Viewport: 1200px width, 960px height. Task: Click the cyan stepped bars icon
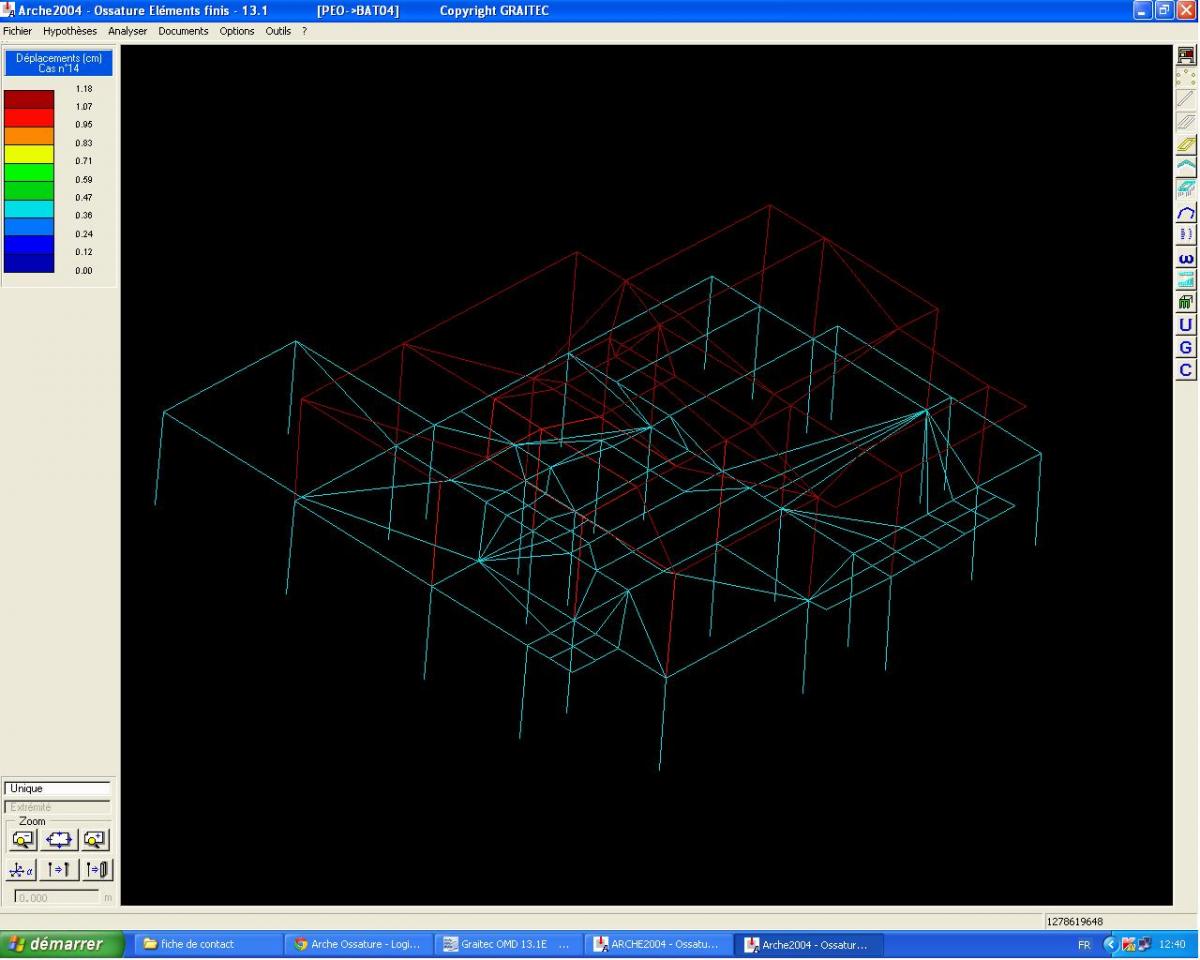pos(1186,280)
